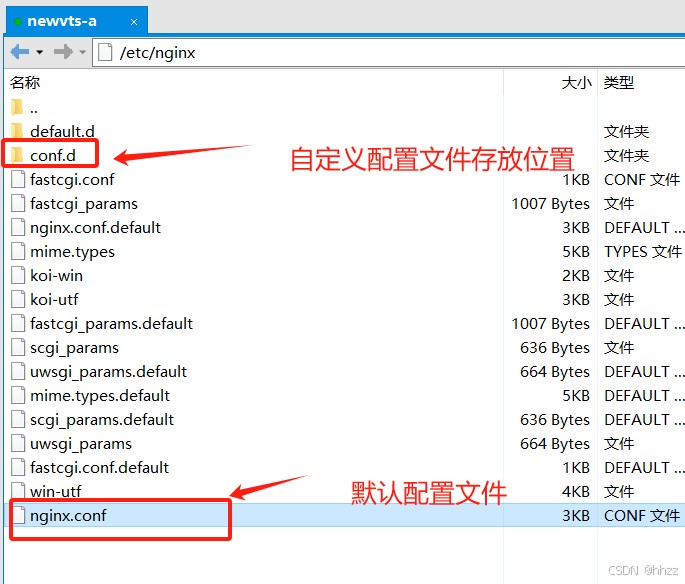685x584 pixels.
Task: Open the forward history dropdown arrow
Action: coord(83,52)
